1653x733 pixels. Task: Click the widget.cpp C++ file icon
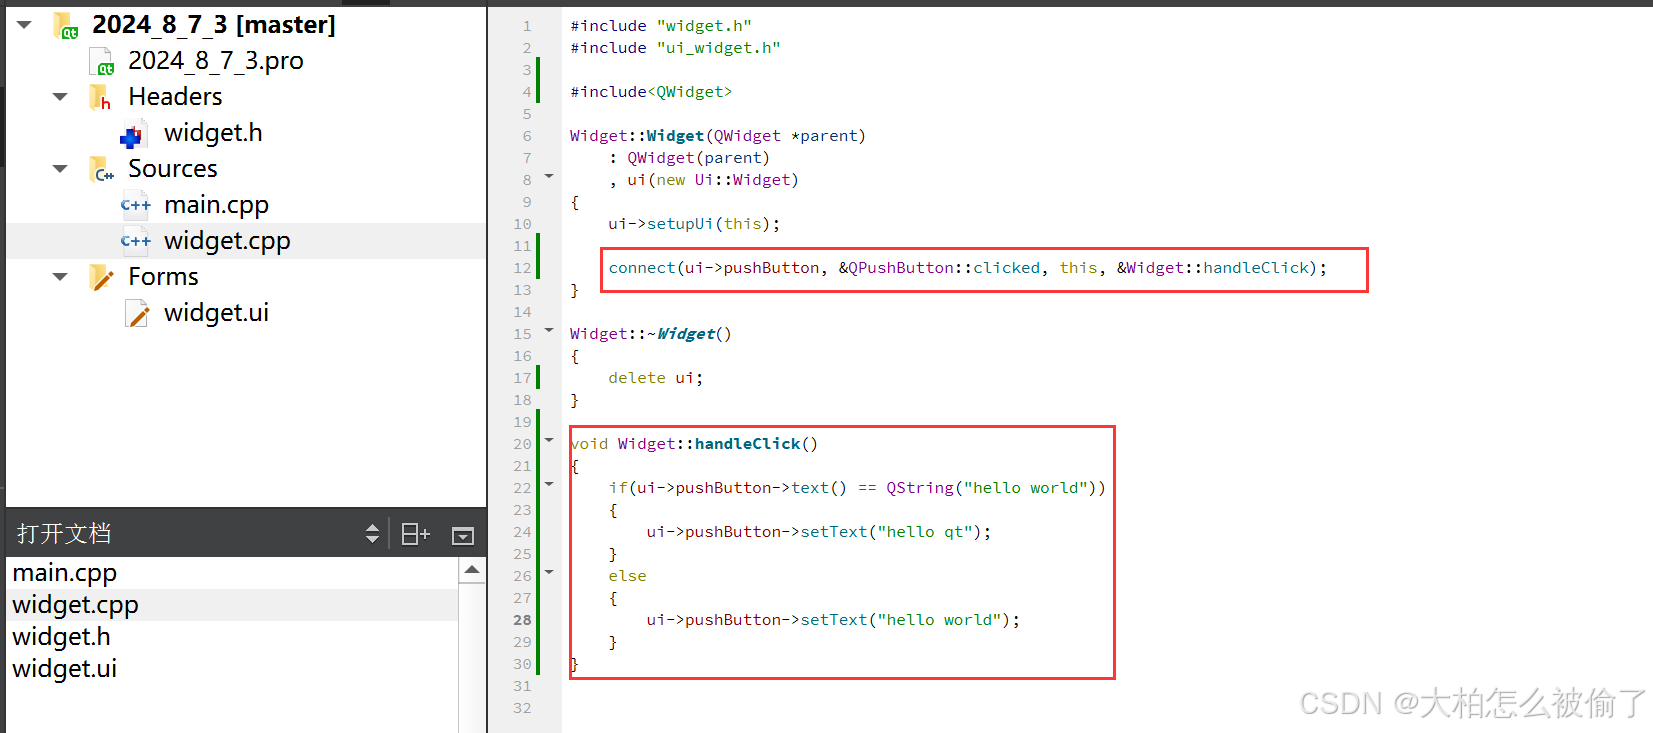(x=135, y=241)
